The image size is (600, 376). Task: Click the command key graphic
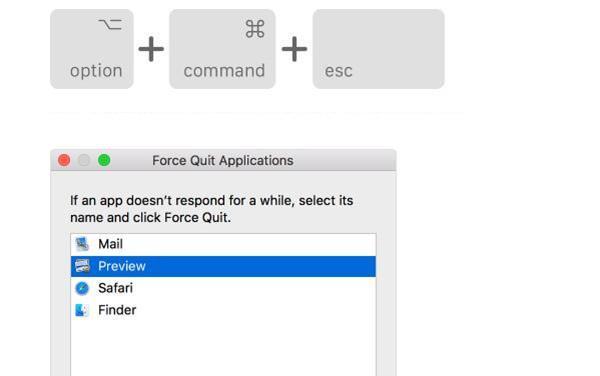coord(222,49)
